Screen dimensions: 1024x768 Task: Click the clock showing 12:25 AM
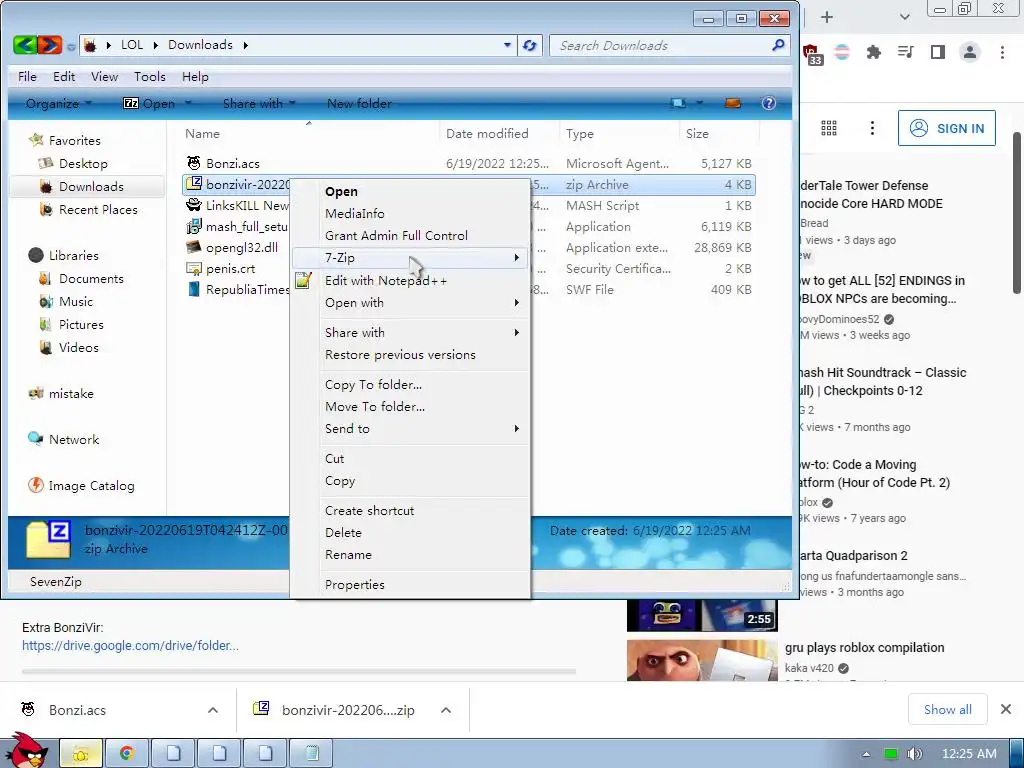(x=969, y=754)
